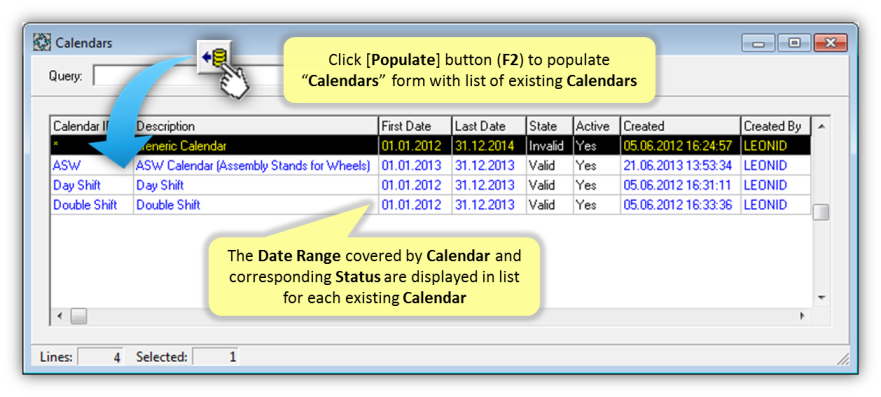Click created timestamp 05.06.2012 16:33:36
The width and height of the screenshot is (881, 397).
[x=680, y=205]
